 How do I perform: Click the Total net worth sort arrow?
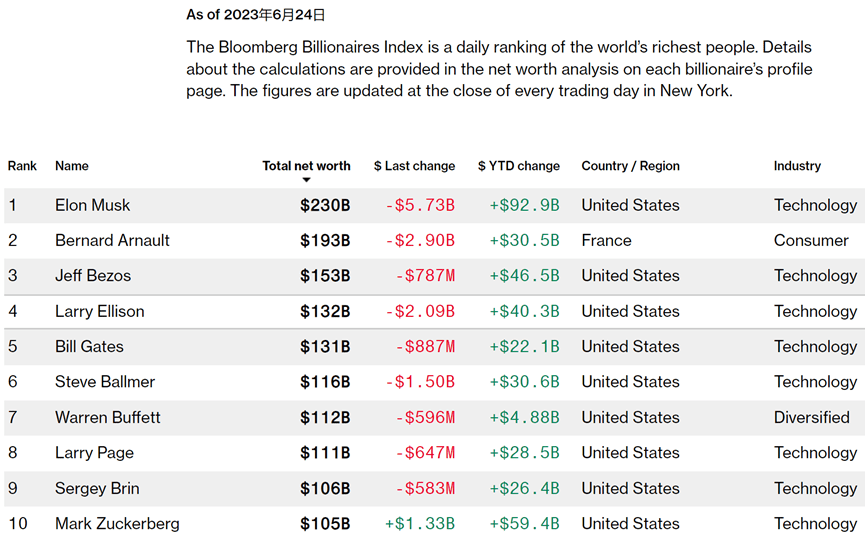(x=306, y=180)
